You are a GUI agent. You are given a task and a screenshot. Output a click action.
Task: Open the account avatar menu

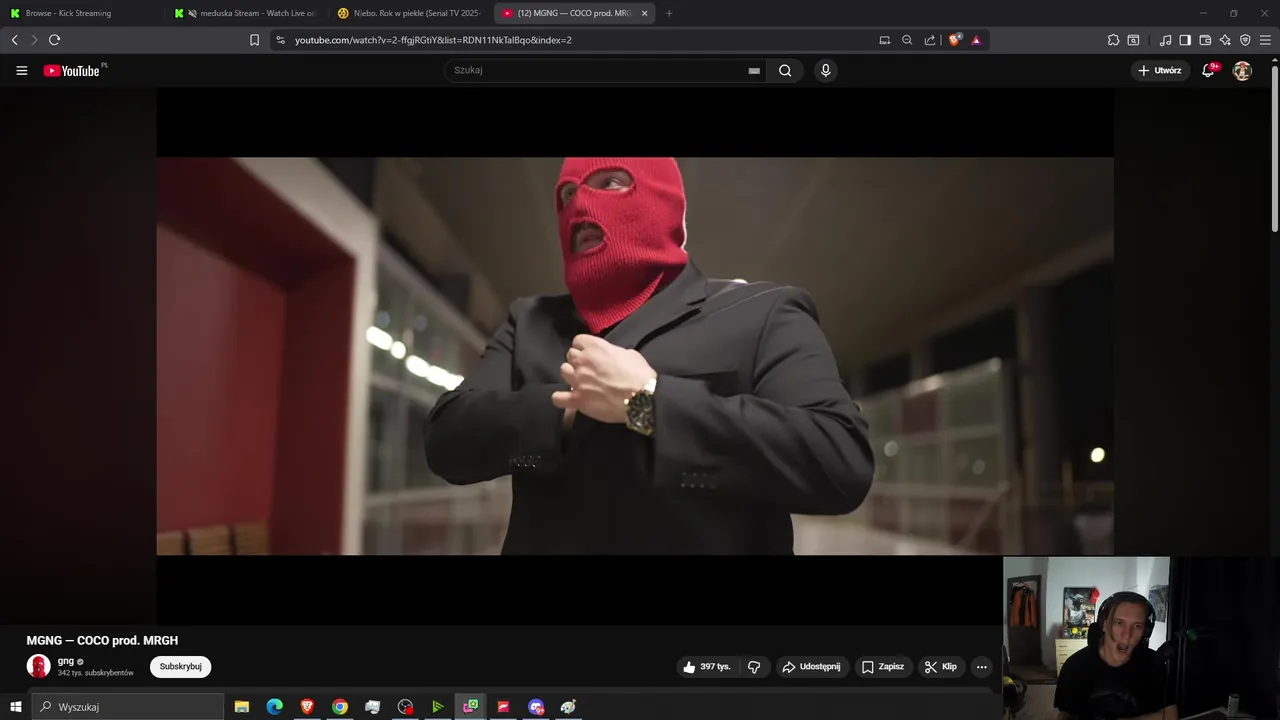(x=1242, y=71)
